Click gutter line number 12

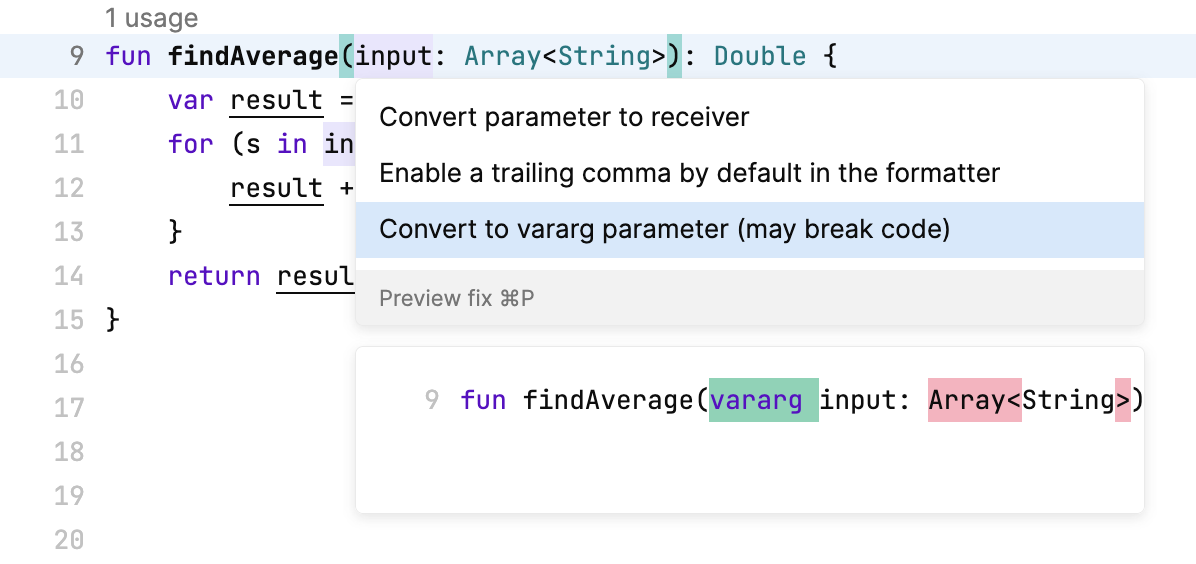pyautogui.click(x=68, y=188)
